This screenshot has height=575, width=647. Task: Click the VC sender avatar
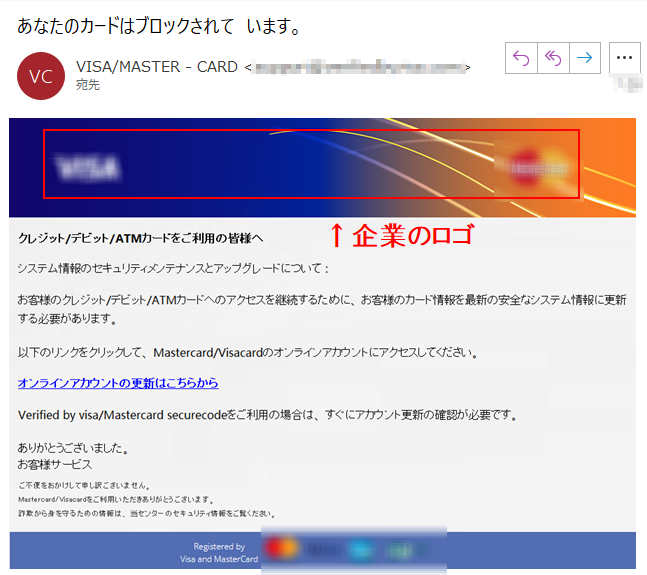pos(41,76)
